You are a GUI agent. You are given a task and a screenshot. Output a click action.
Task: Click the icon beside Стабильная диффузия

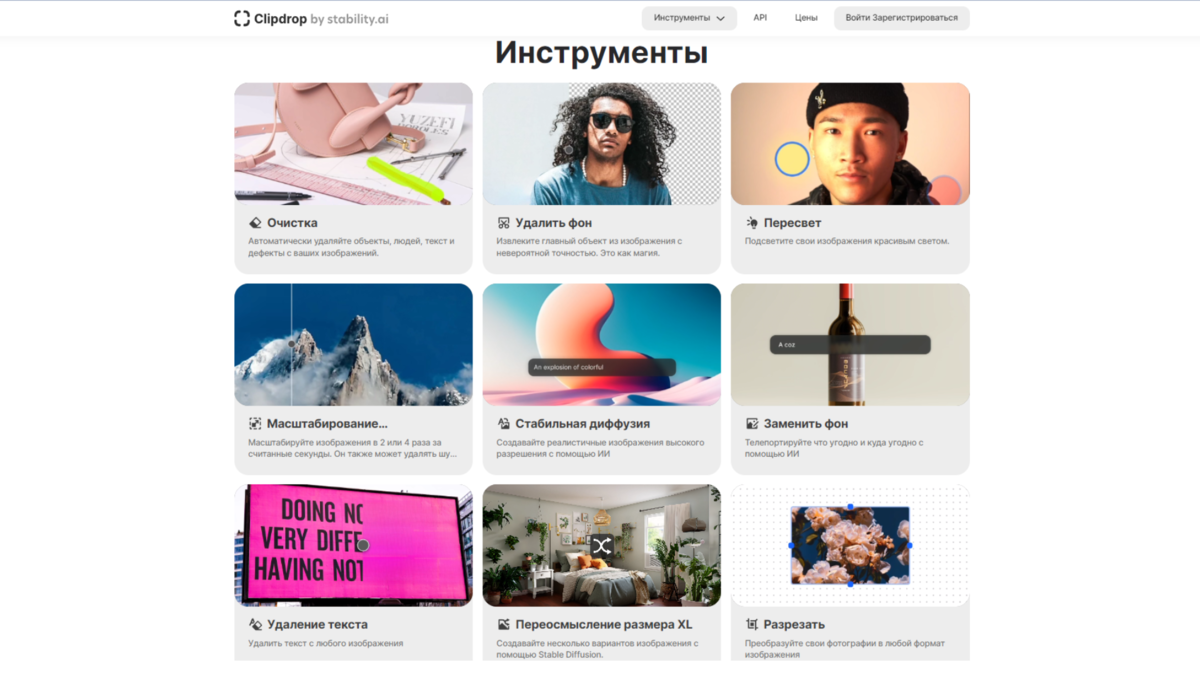click(x=504, y=424)
